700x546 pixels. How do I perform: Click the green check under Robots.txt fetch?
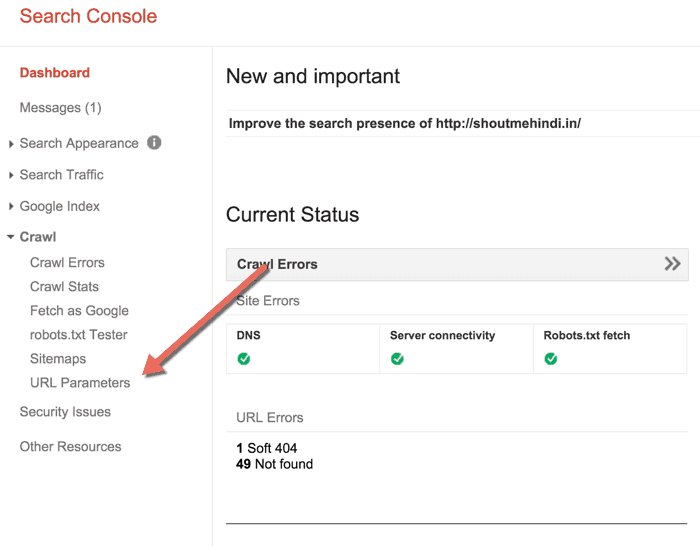tap(551, 358)
